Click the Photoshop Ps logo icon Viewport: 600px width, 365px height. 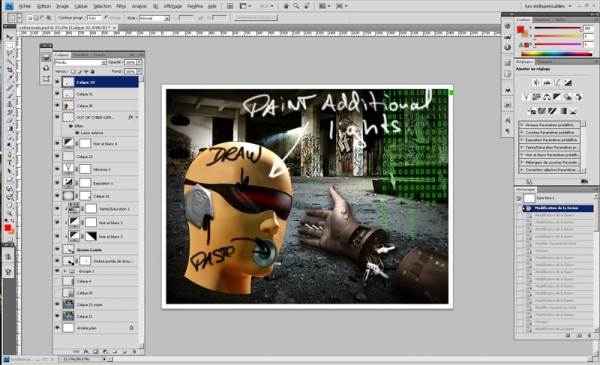[8, 6]
